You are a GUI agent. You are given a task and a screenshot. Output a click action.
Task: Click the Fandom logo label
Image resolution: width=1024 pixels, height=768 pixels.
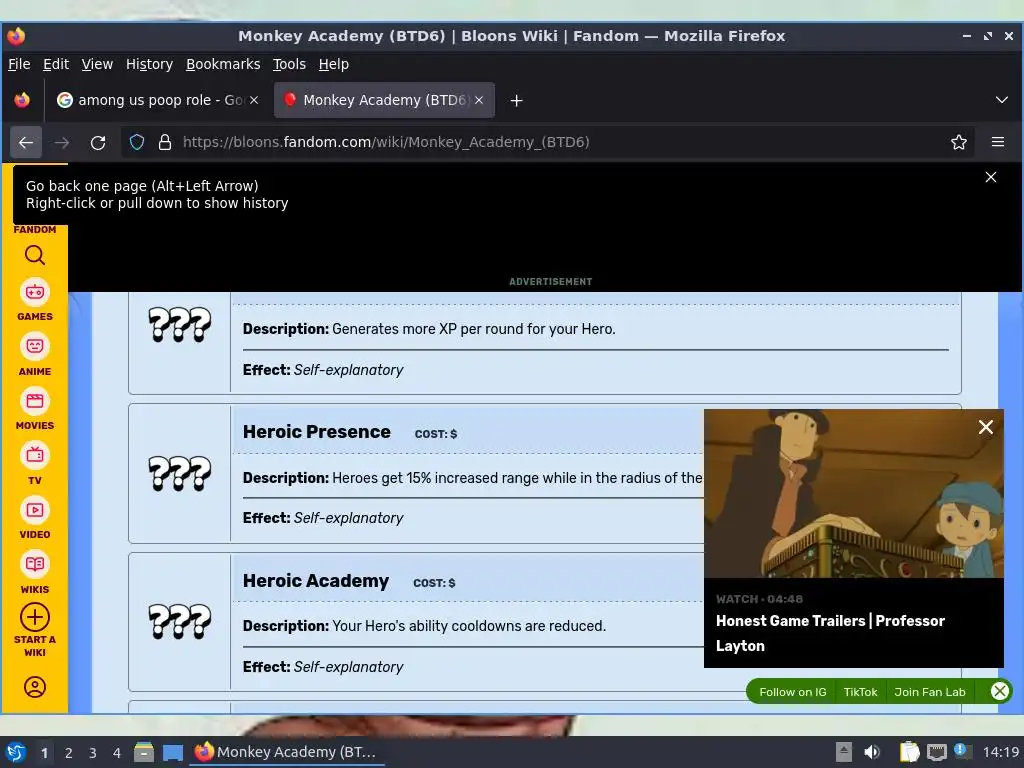click(35, 229)
